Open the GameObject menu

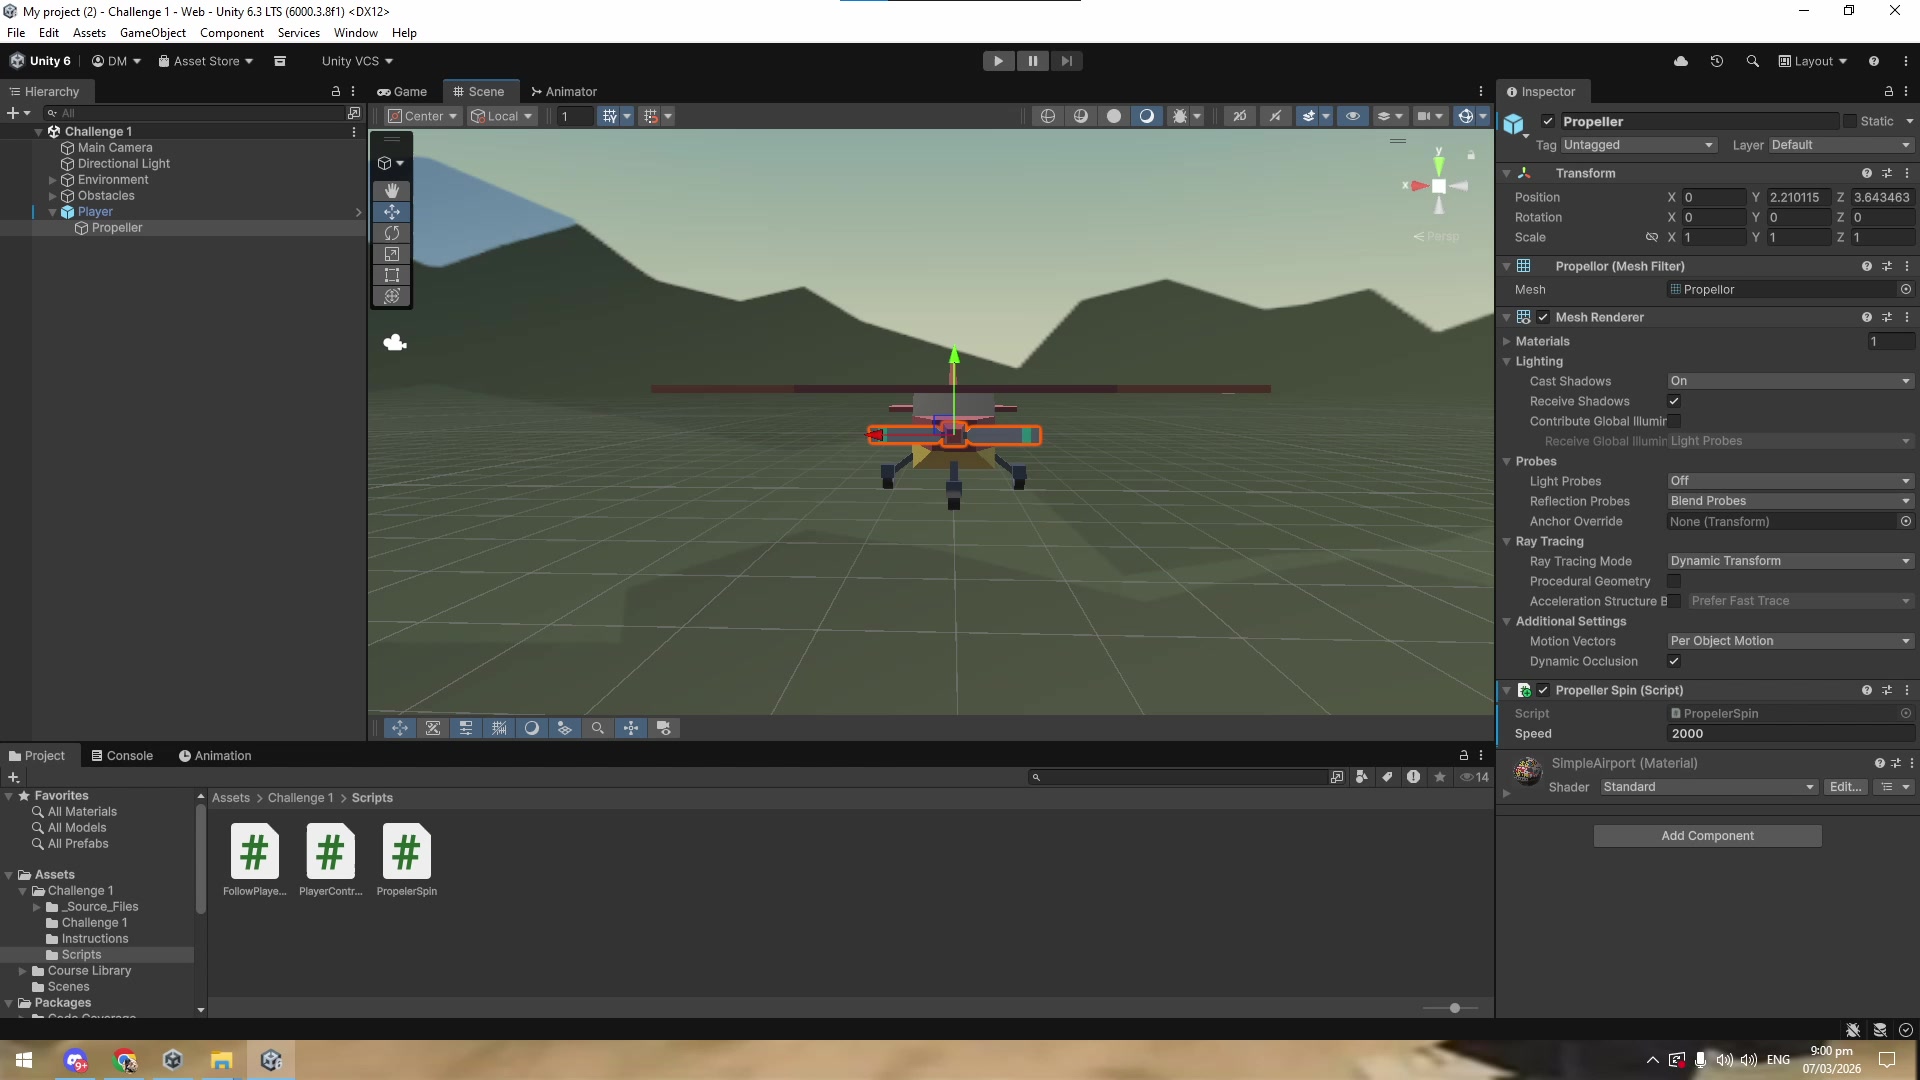[x=152, y=33]
